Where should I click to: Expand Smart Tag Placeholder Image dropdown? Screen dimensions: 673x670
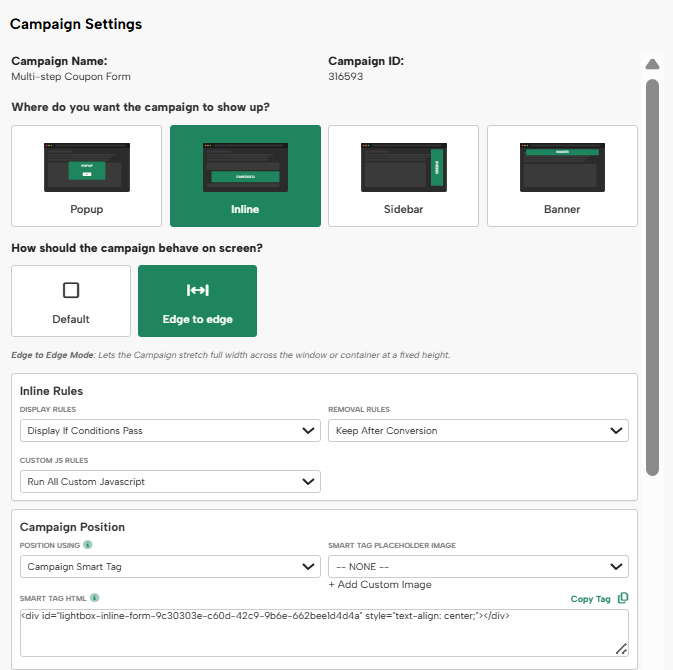[x=478, y=566]
